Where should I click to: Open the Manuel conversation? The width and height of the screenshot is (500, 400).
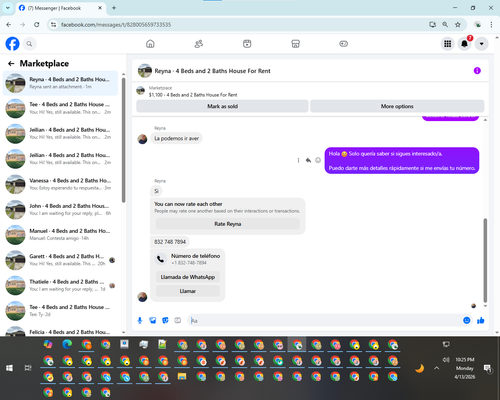point(60,235)
